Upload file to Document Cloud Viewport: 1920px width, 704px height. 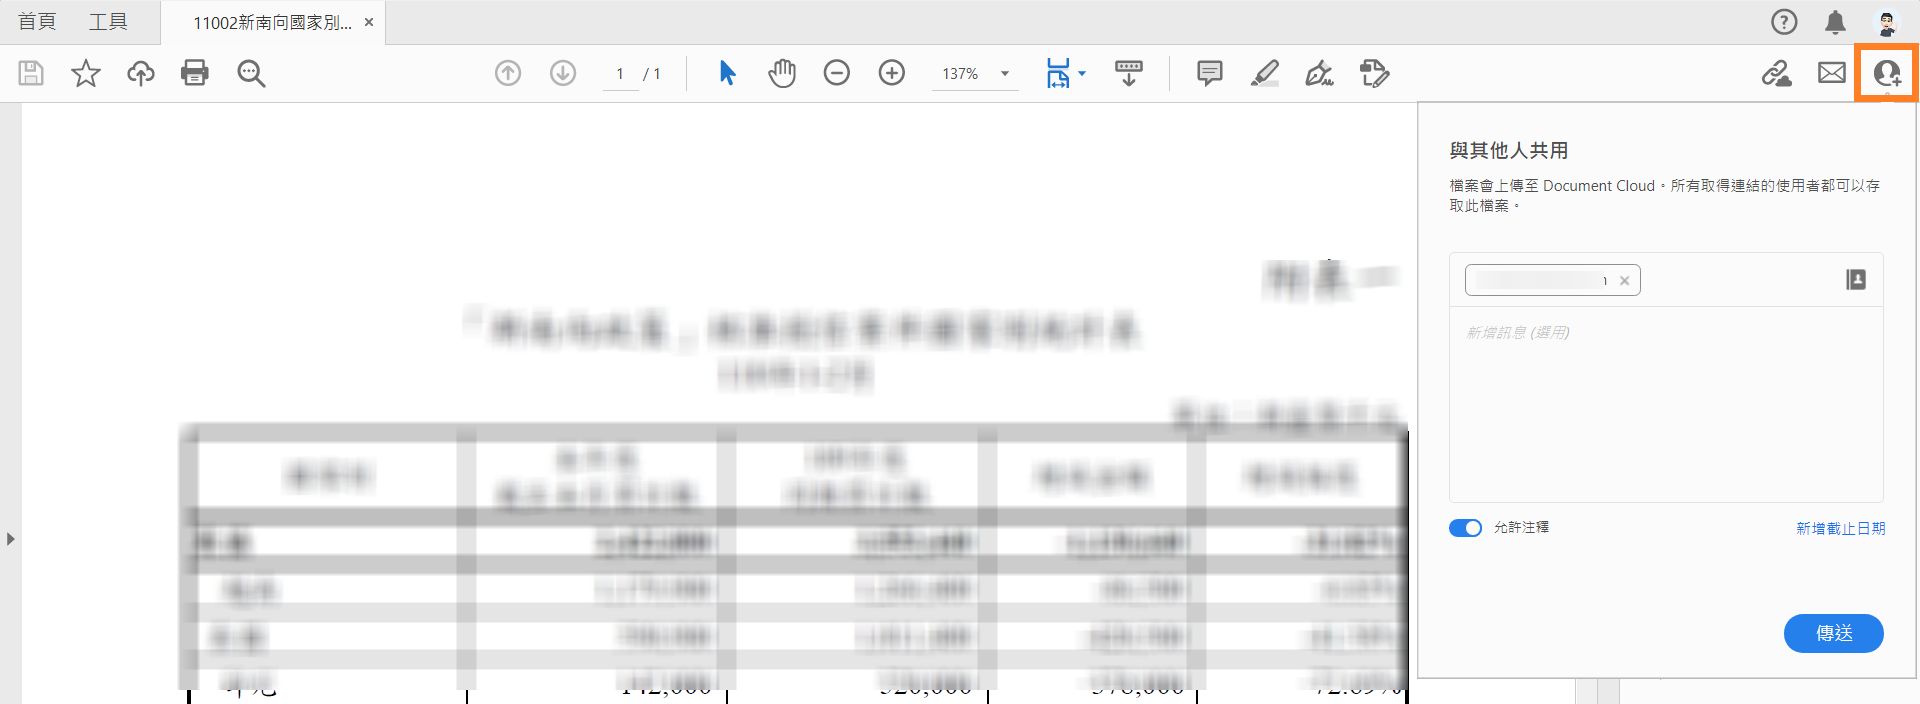(x=141, y=73)
